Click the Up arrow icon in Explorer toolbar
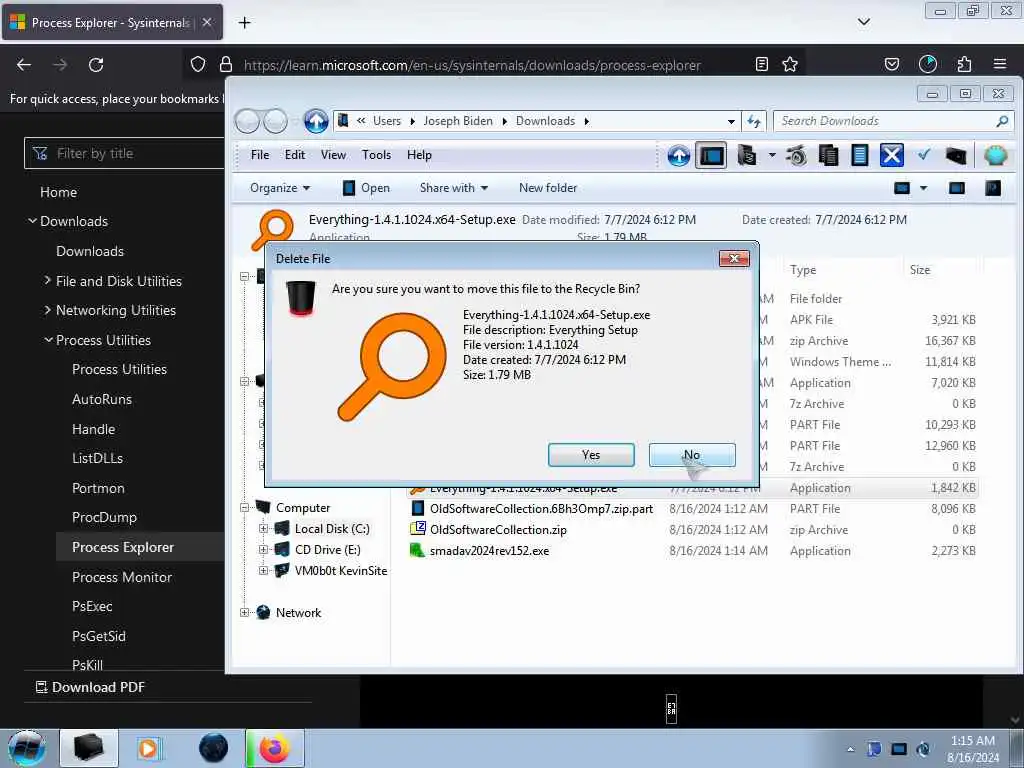 [x=679, y=155]
